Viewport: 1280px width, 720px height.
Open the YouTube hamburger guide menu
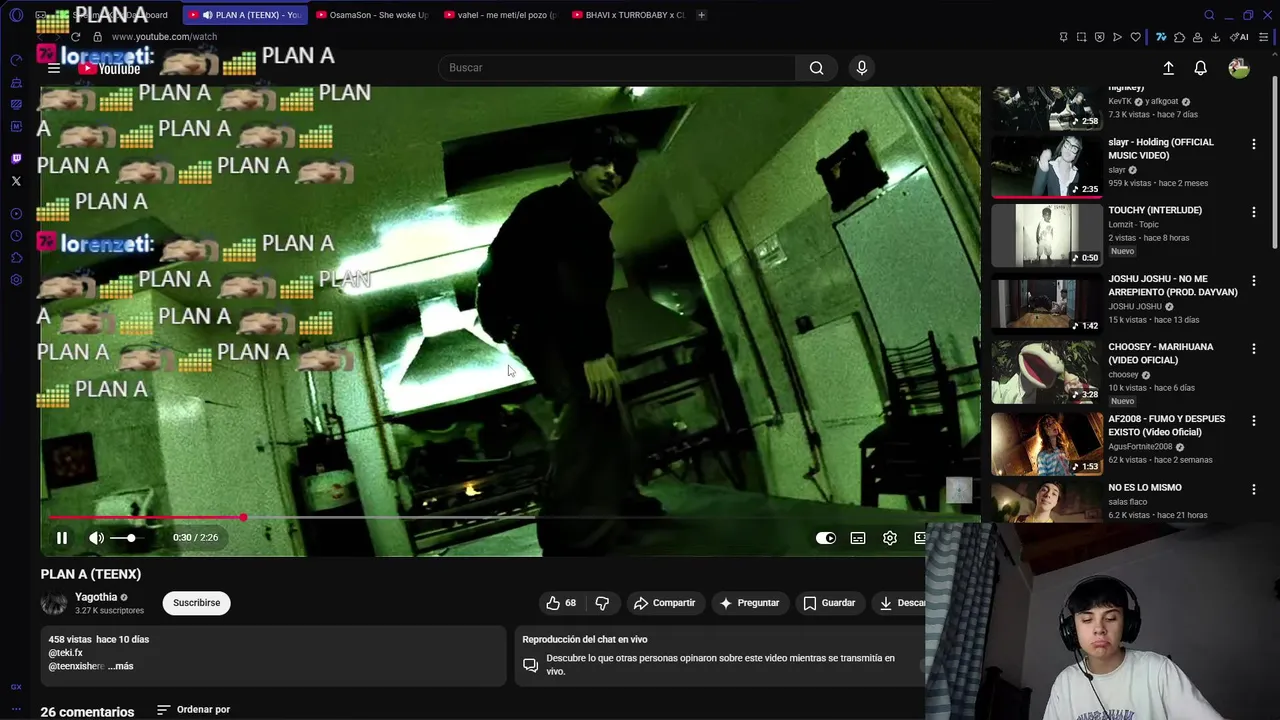click(54, 68)
